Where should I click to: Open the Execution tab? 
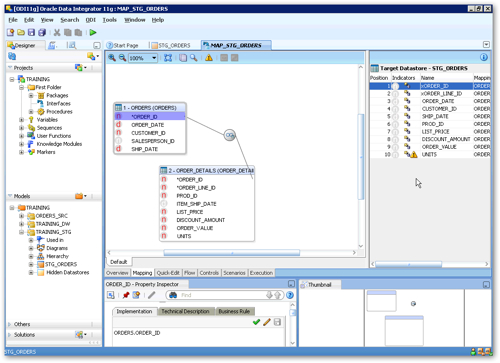(261, 273)
